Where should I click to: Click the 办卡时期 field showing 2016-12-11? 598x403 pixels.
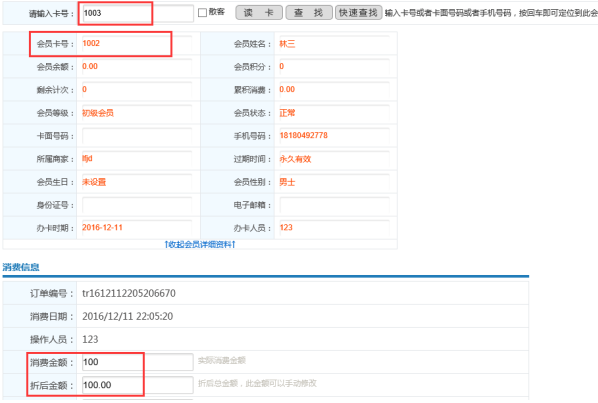point(137,228)
